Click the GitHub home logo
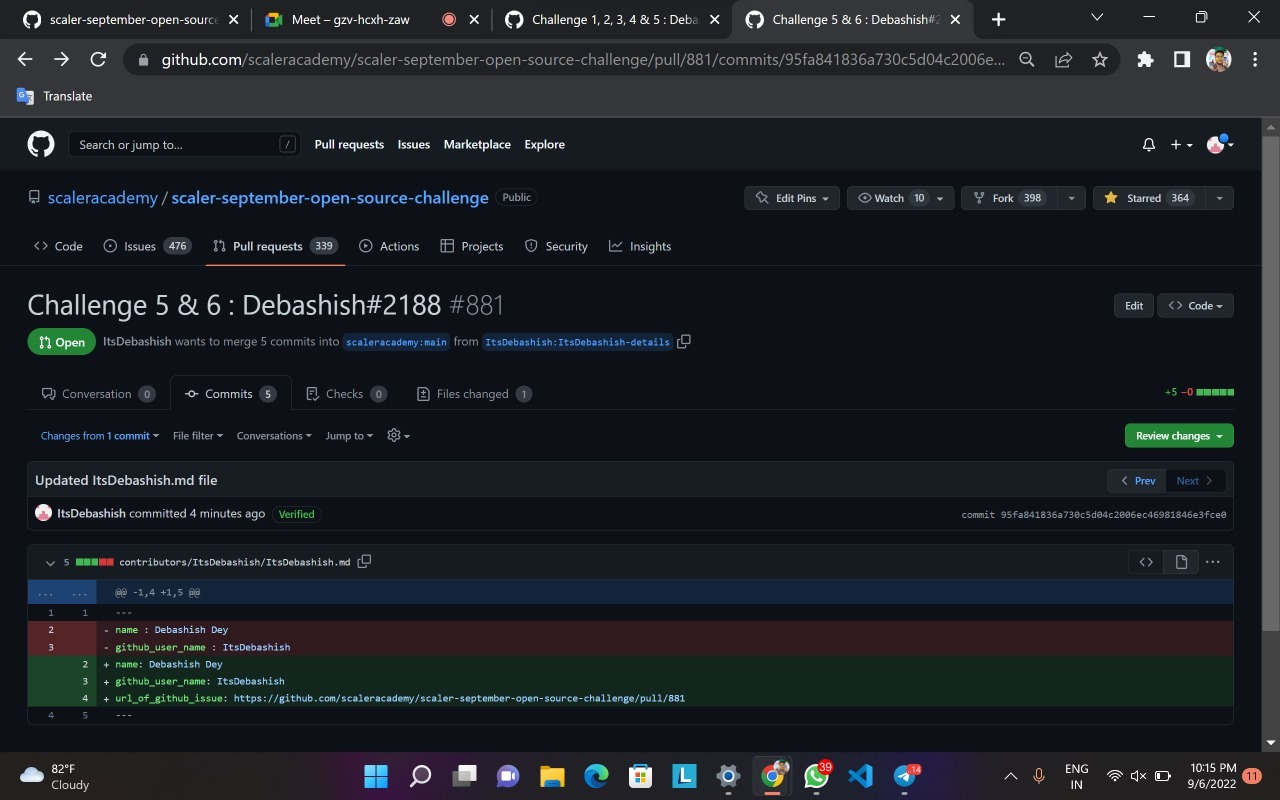 [40, 143]
